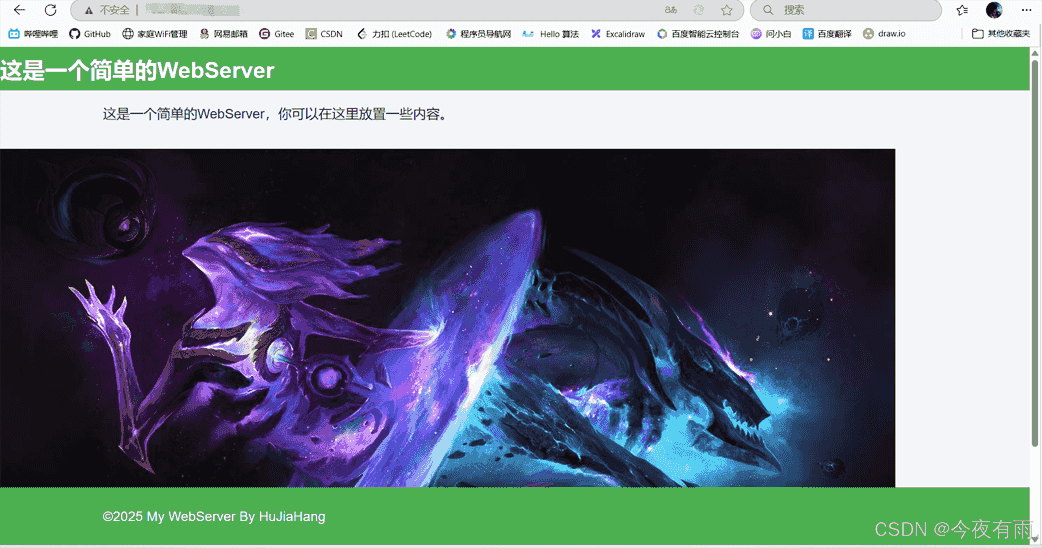This screenshot has height=548, width=1042.
Task: Open the browser settings ellipsis menu
Action: [x=1026, y=10]
